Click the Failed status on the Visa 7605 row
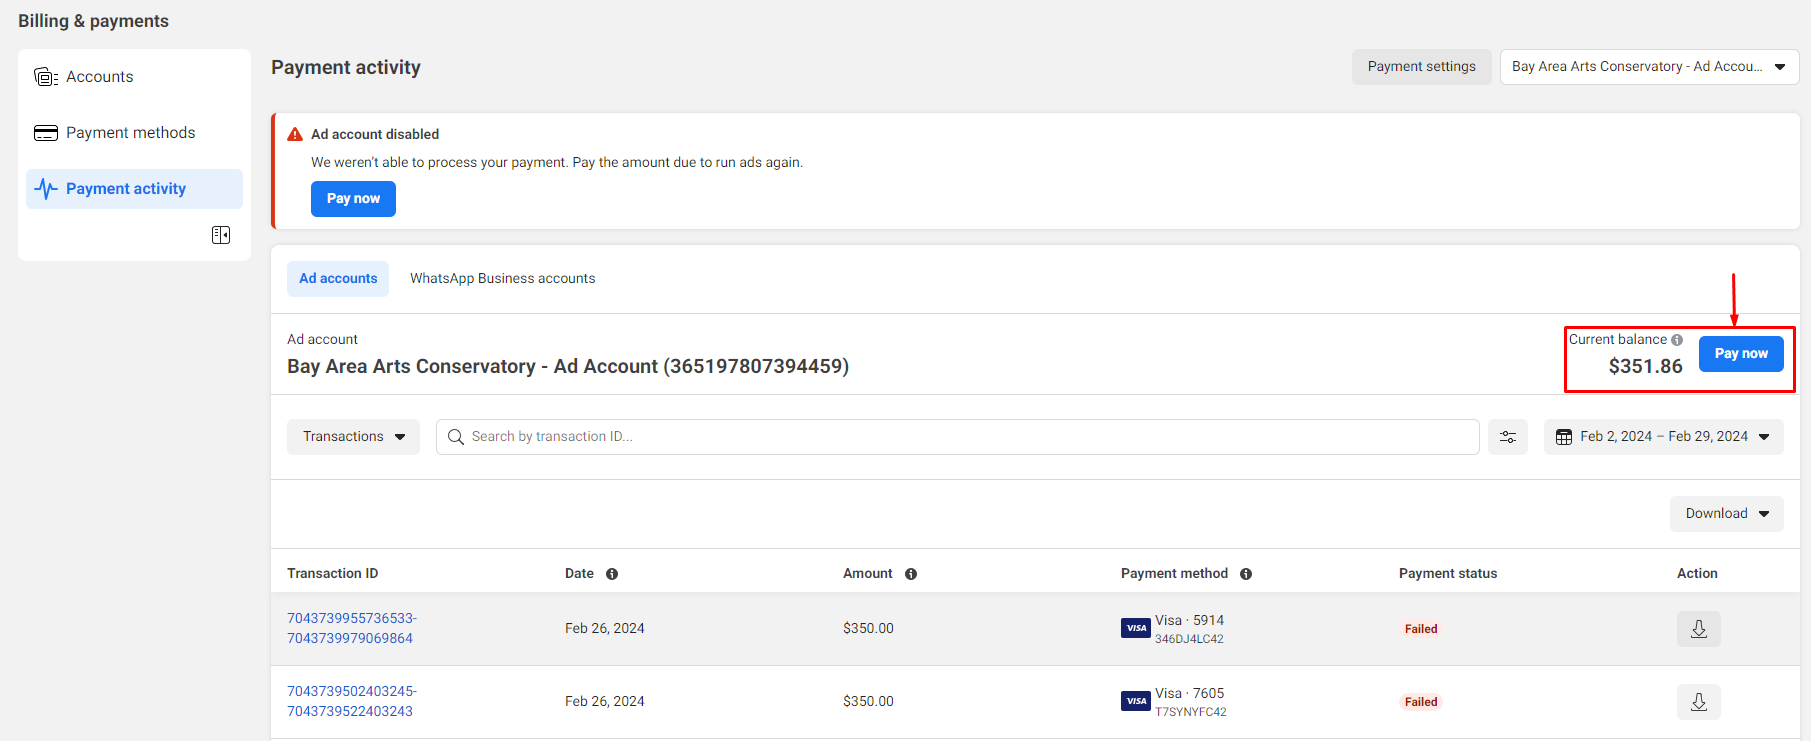 click(1421, 702)
